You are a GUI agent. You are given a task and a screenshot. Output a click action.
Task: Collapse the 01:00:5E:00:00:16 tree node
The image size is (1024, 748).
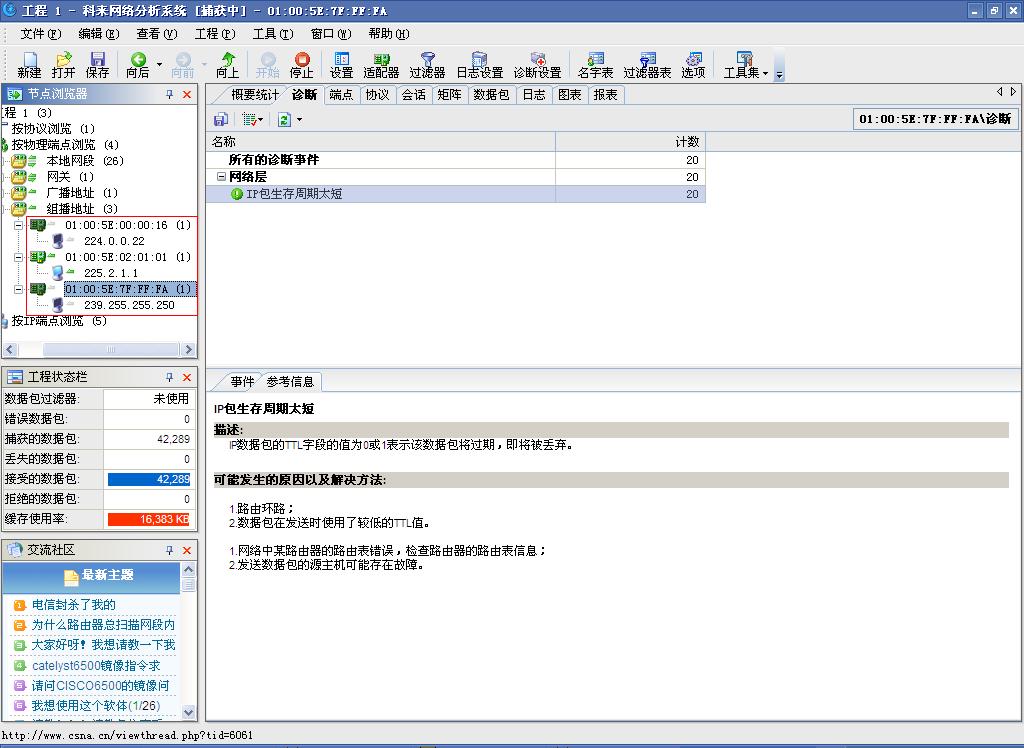pyautogui.click(x=18, y=225)
